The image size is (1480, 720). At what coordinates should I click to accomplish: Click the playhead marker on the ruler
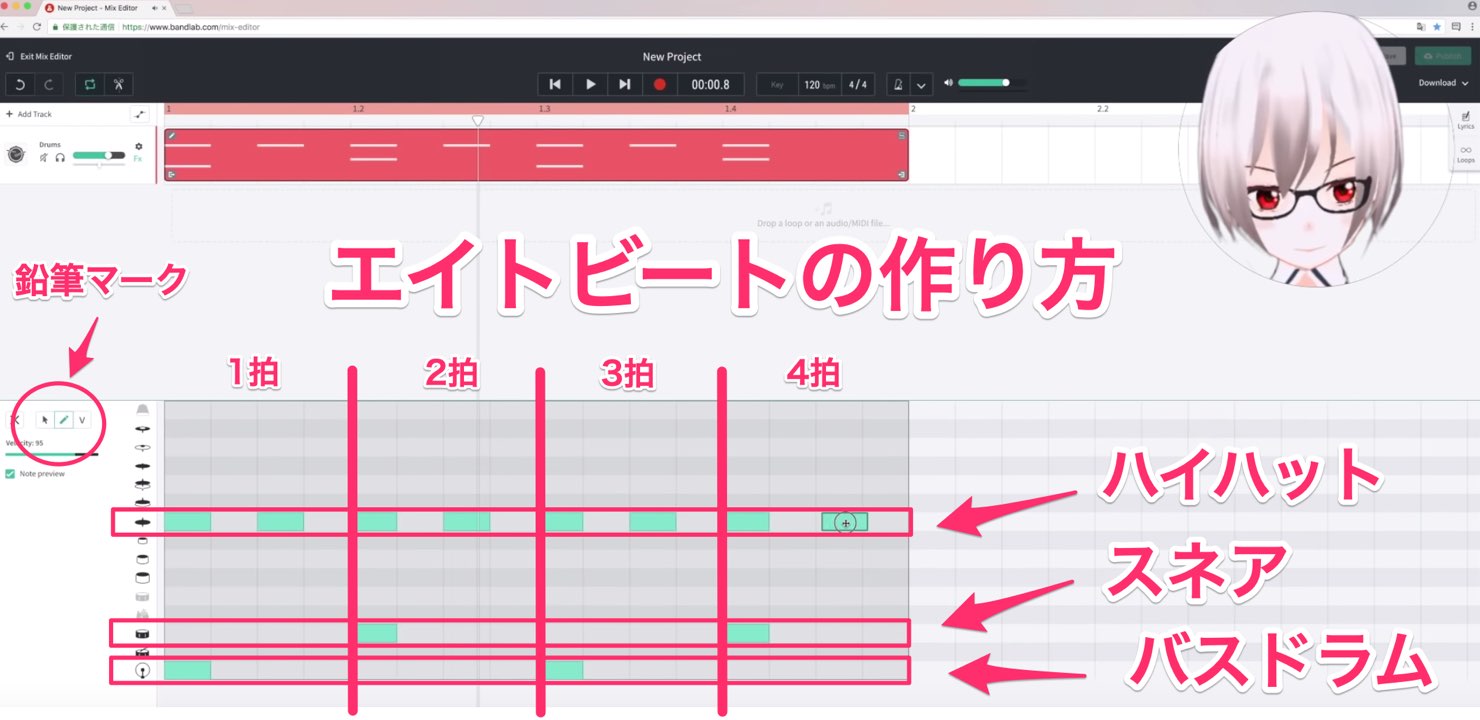point(478,120)
